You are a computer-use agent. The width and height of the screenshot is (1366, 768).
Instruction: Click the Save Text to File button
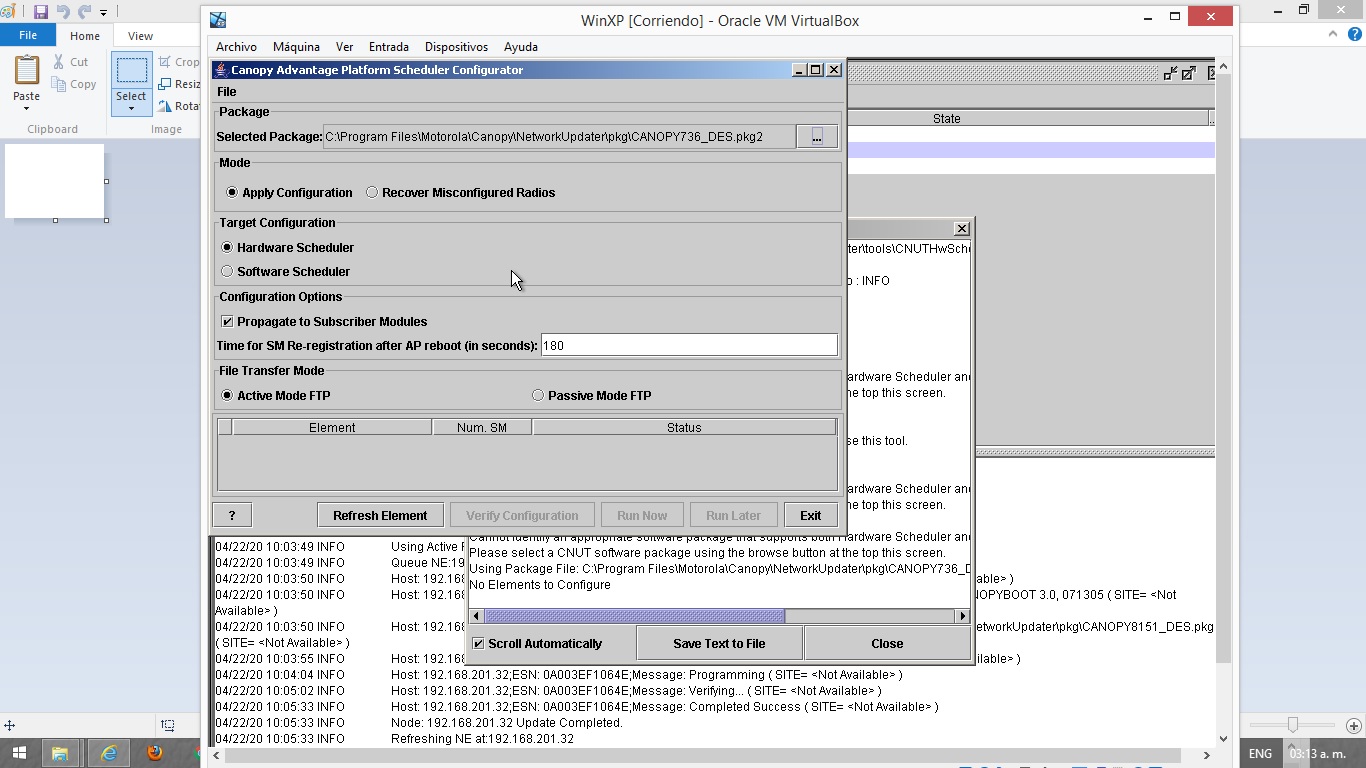(719, 644)
